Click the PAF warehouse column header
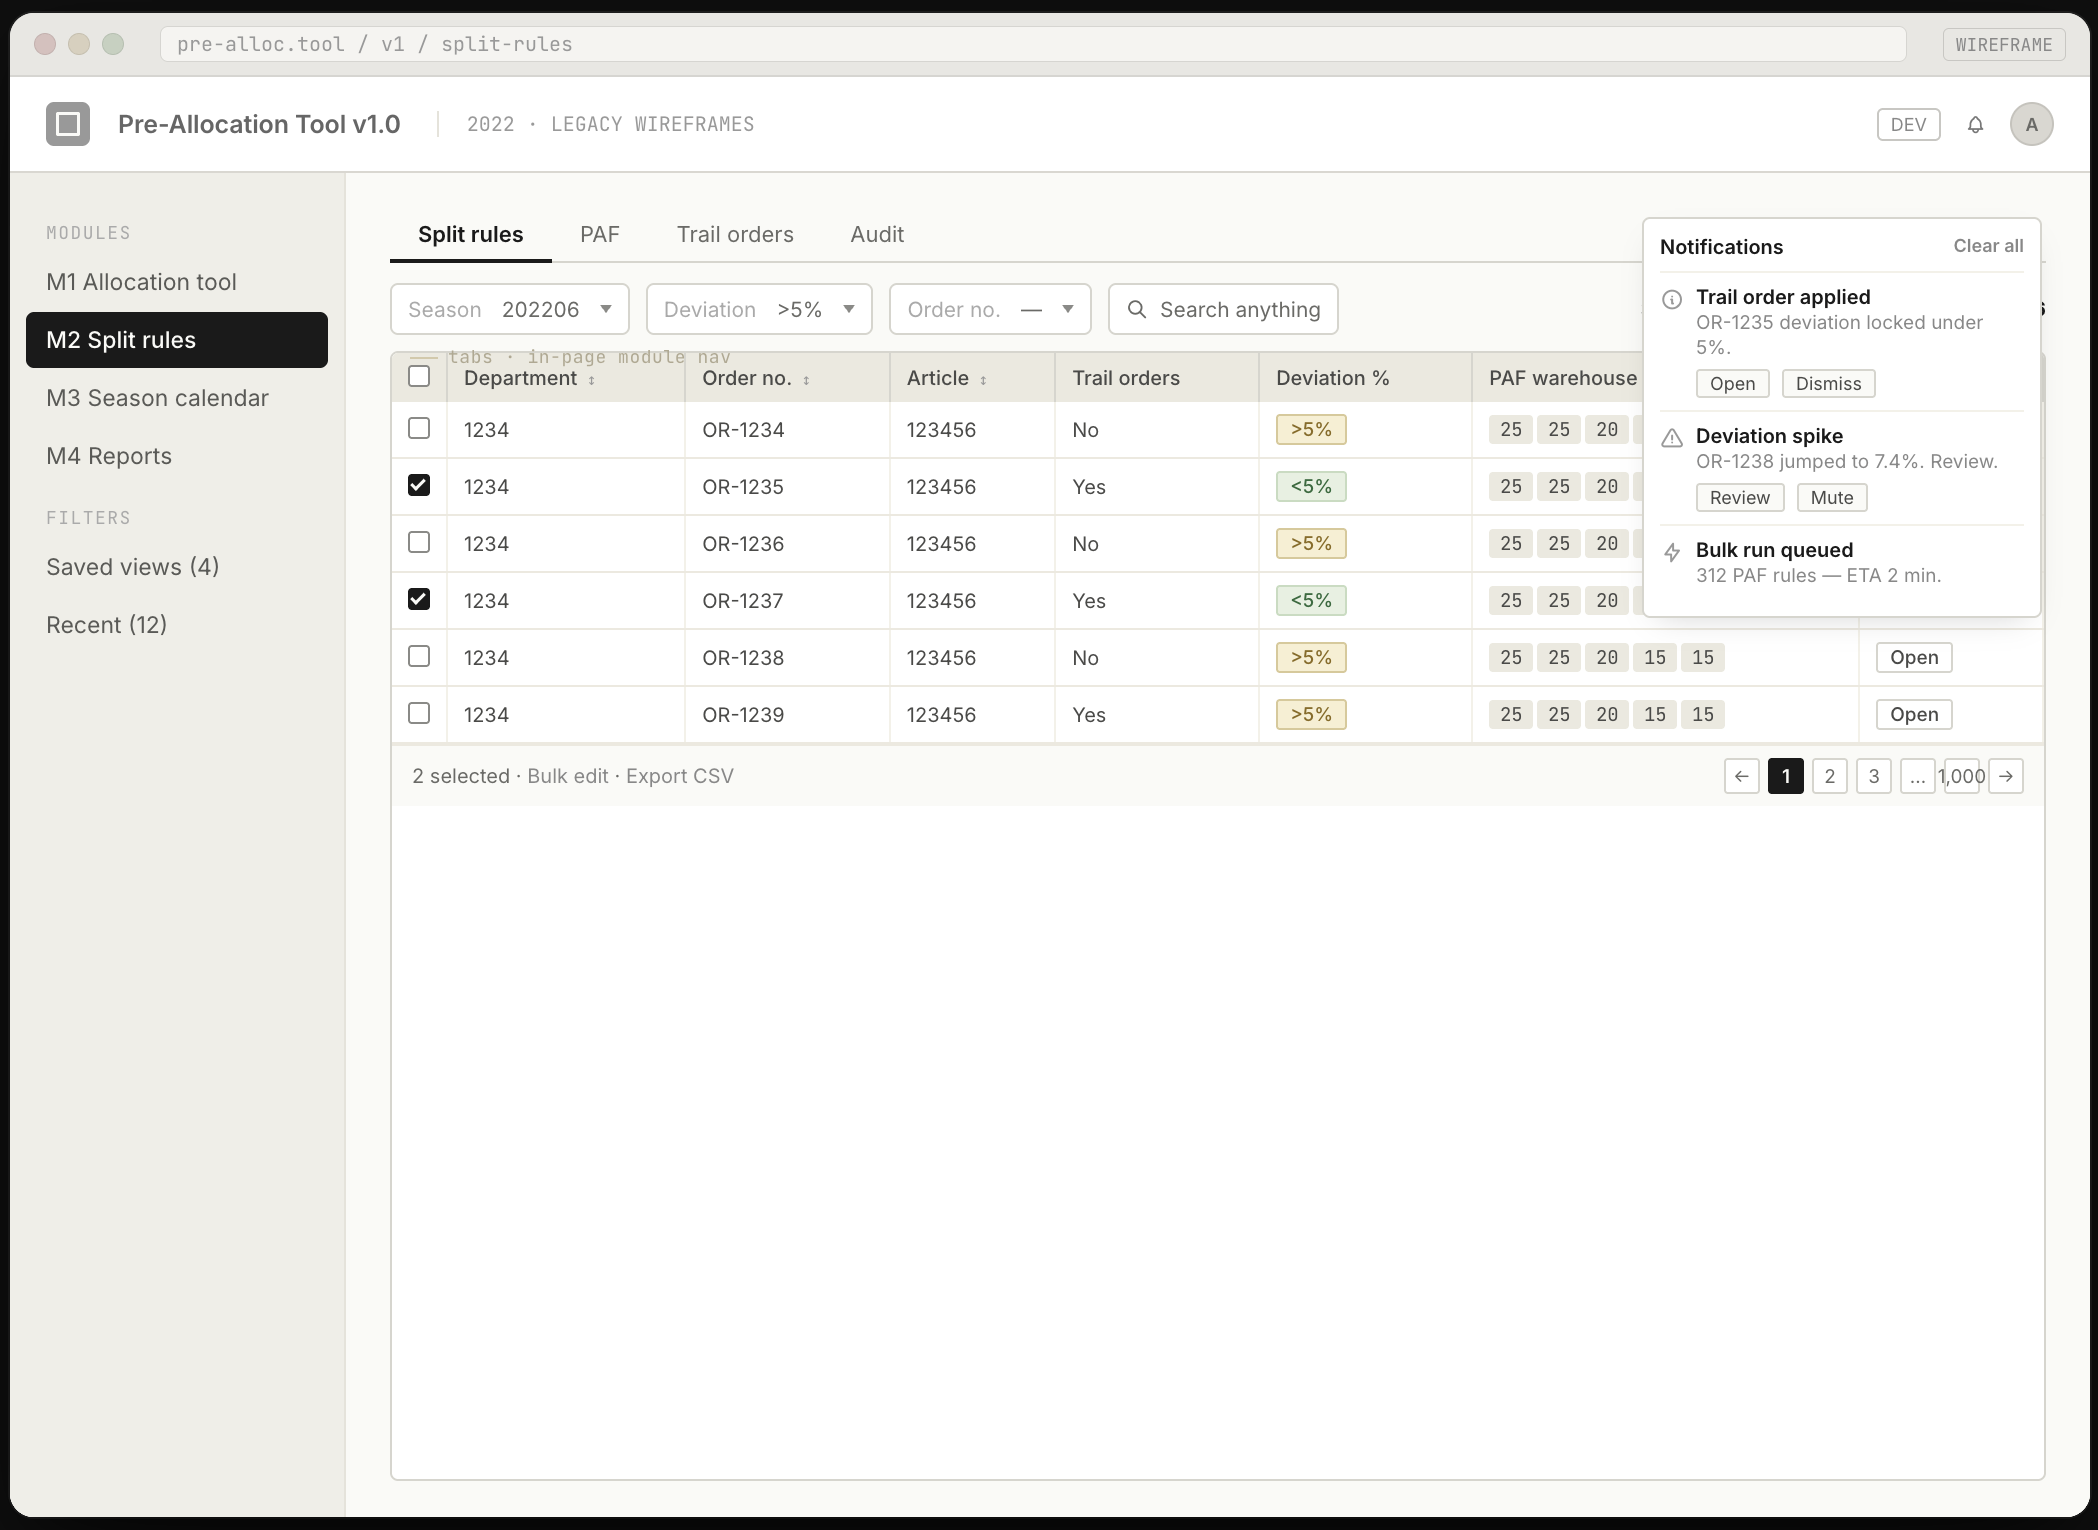Screen dimensions: 2098x1530 click(x=1563, y=378)
